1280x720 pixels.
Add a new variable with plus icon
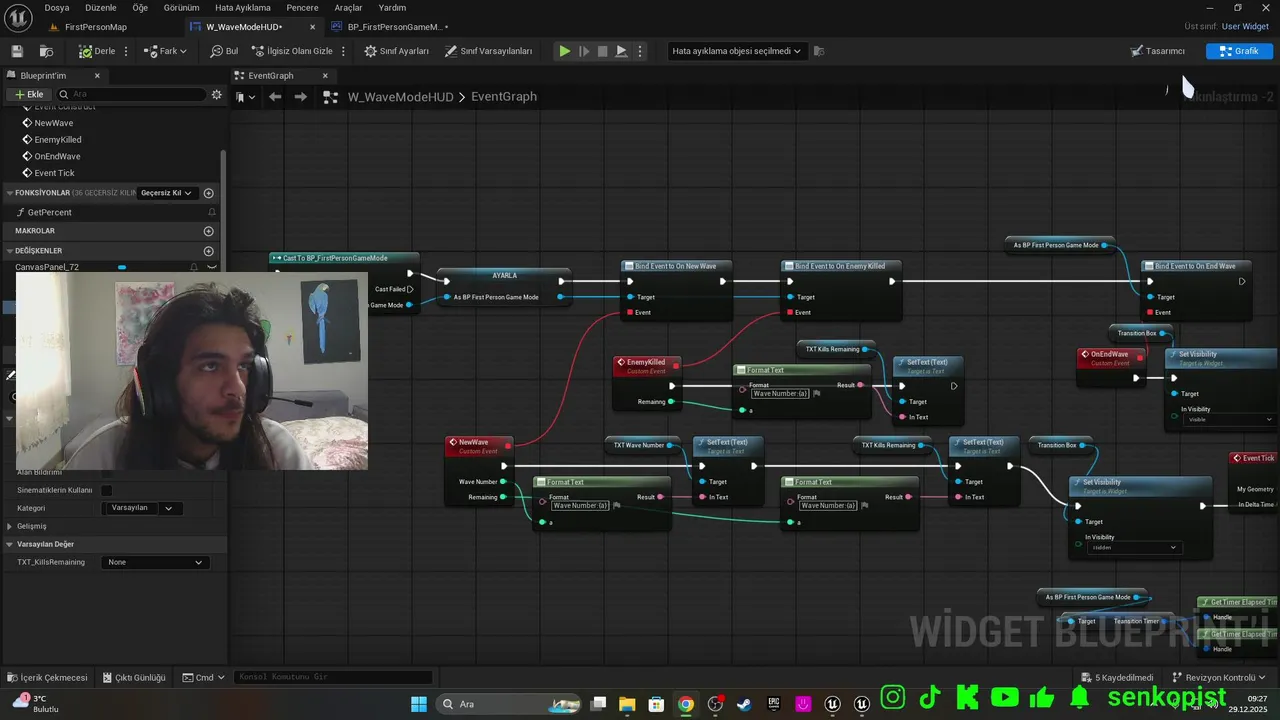pyautogui.click(x=209, y=251)
